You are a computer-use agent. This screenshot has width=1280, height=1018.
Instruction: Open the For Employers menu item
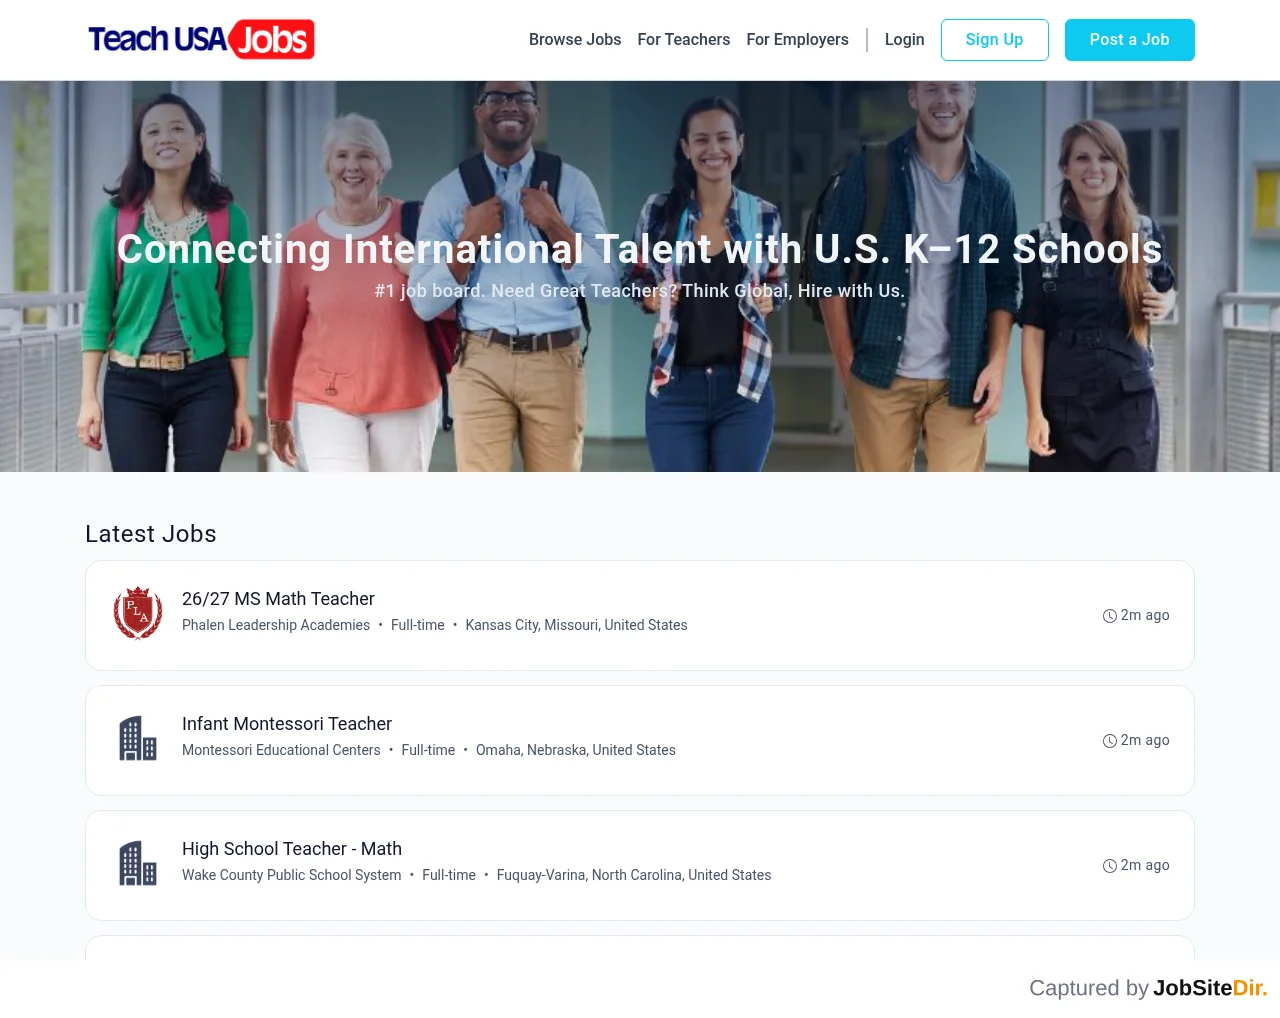(797, 40)
